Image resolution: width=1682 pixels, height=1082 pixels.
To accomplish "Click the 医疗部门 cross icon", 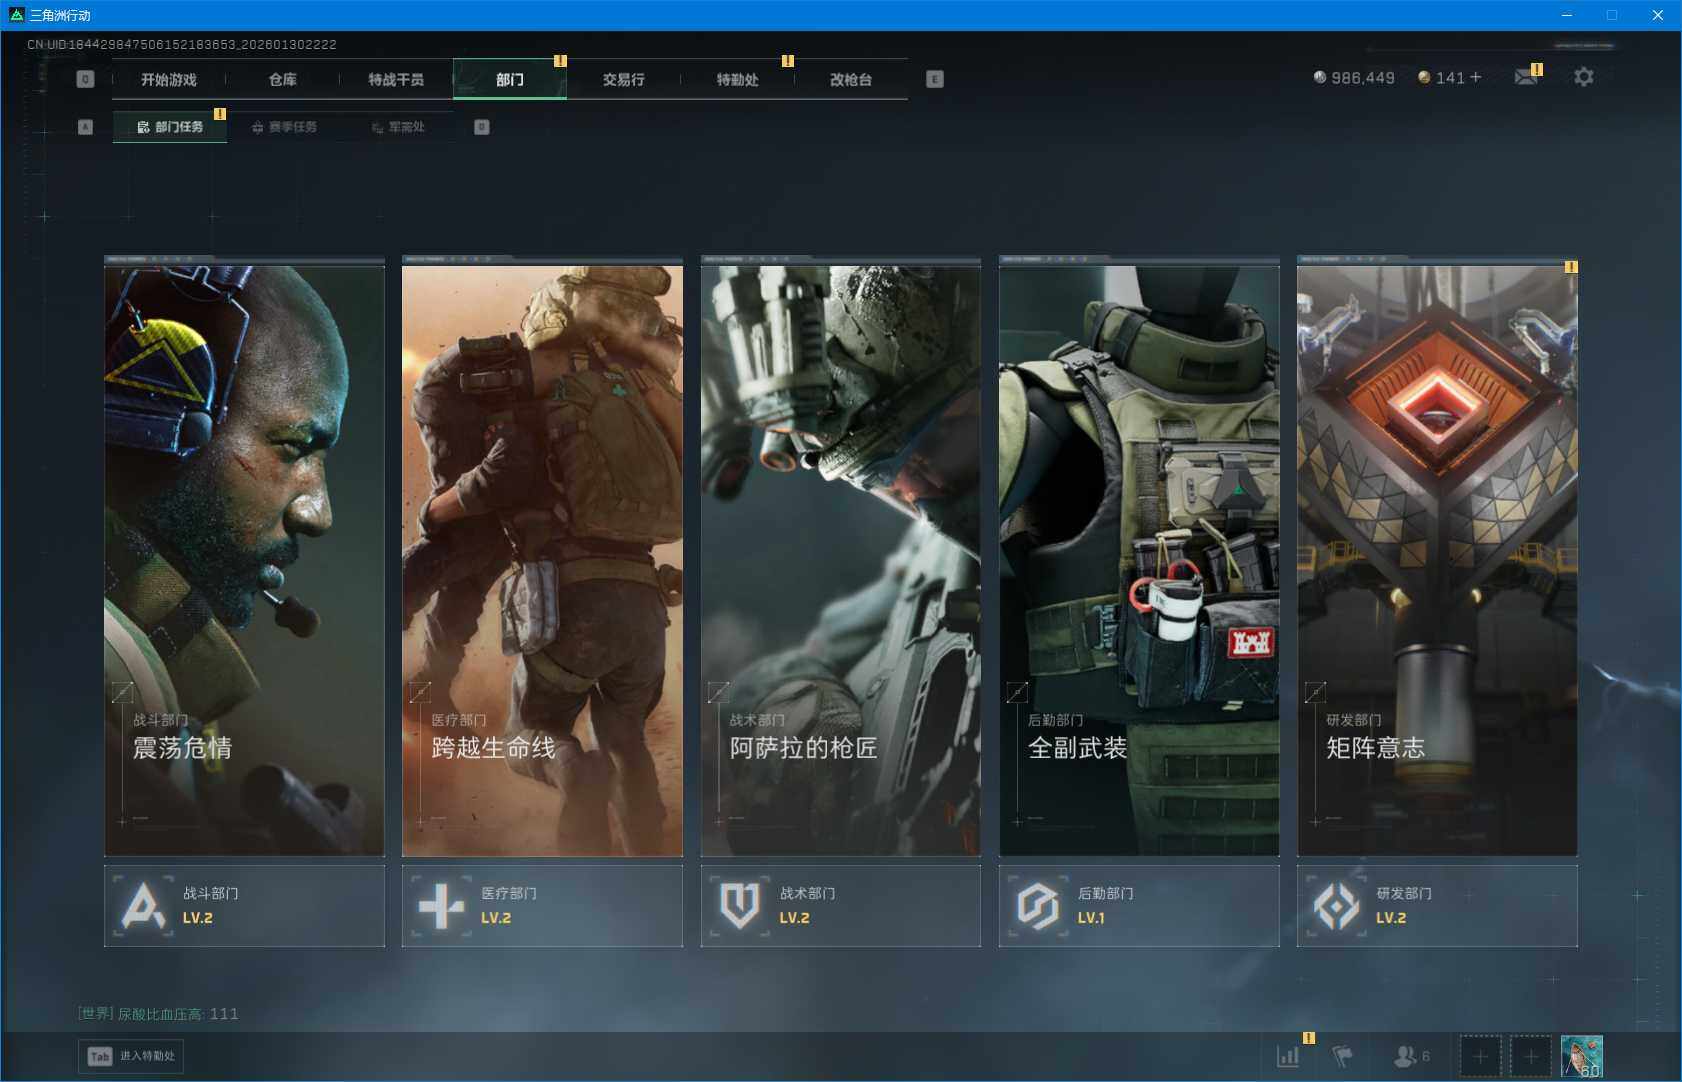I will (x=441, y=906).
